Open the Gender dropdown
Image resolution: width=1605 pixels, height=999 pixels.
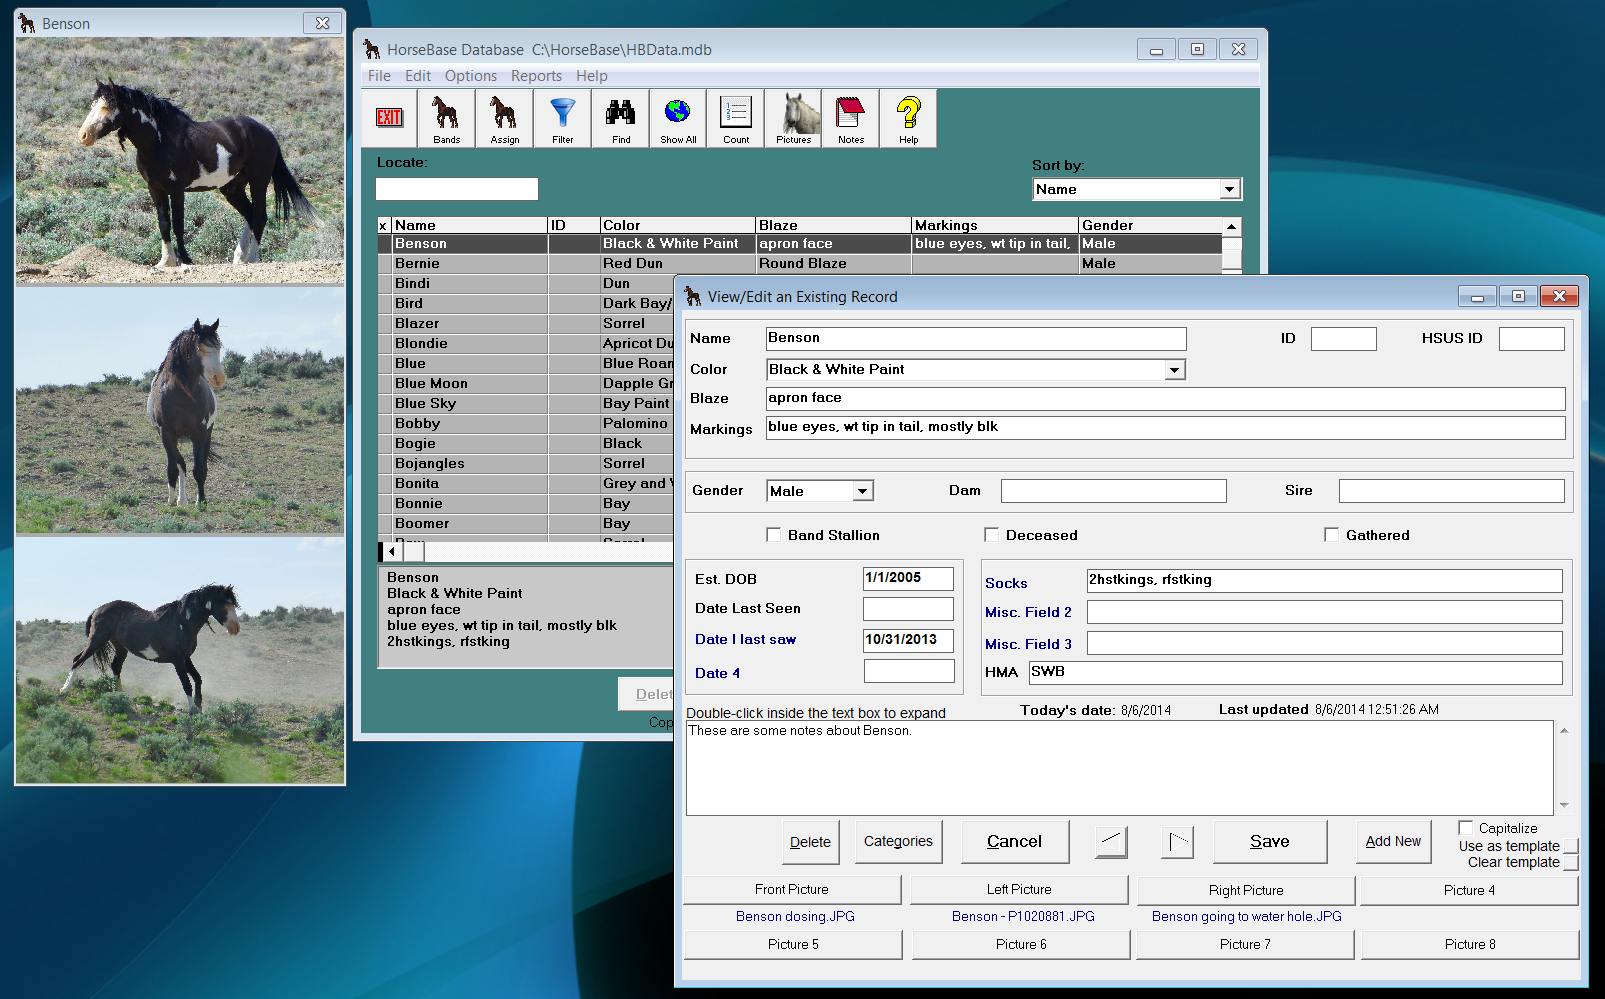(862, 491)
